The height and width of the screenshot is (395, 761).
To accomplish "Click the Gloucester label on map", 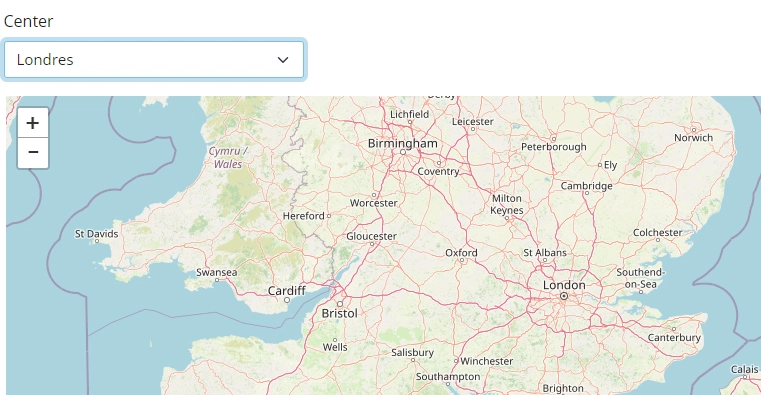I will pos(371,236).
